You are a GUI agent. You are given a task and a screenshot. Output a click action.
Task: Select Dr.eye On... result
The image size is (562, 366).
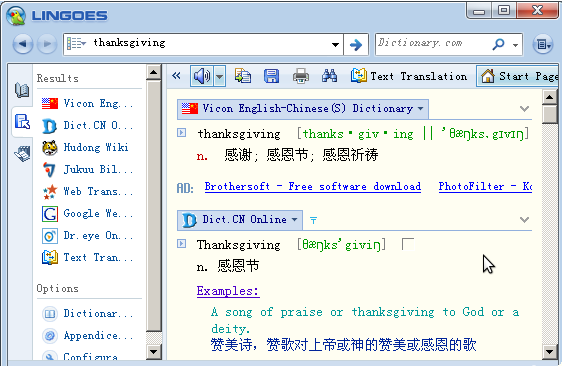(x=87, y=236)
